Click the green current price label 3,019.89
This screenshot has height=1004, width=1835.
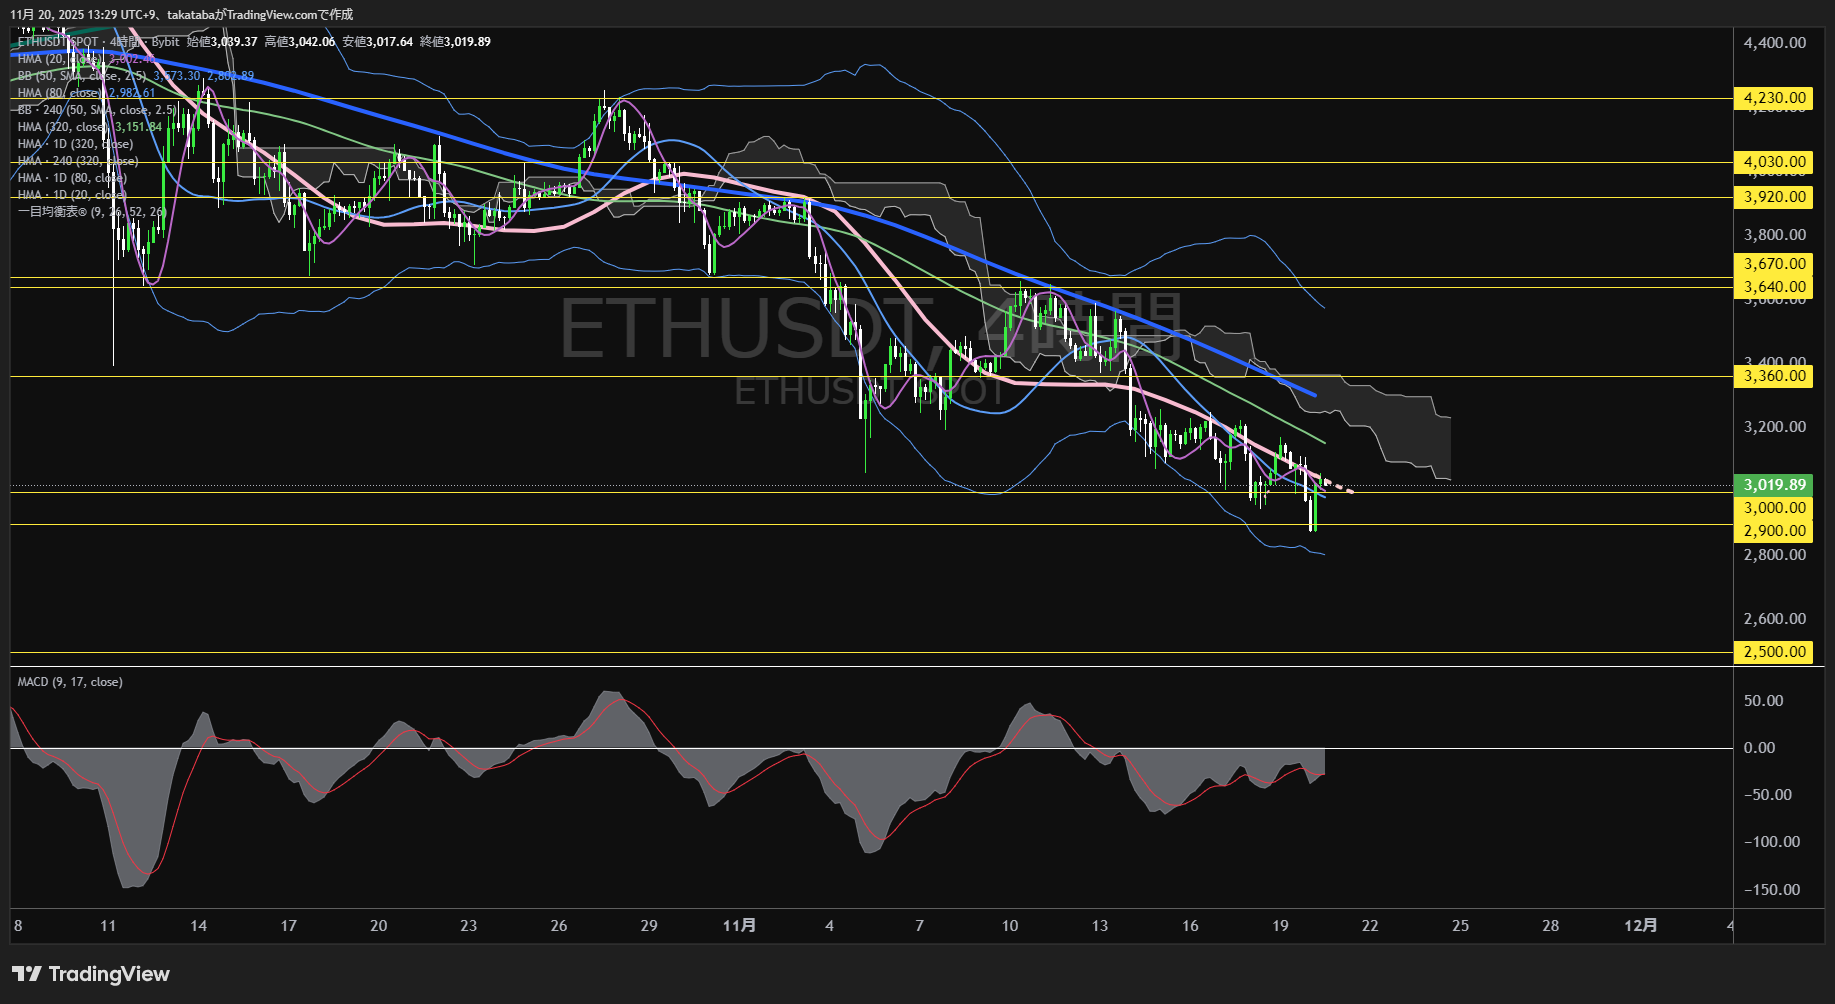coord(1773,484)
